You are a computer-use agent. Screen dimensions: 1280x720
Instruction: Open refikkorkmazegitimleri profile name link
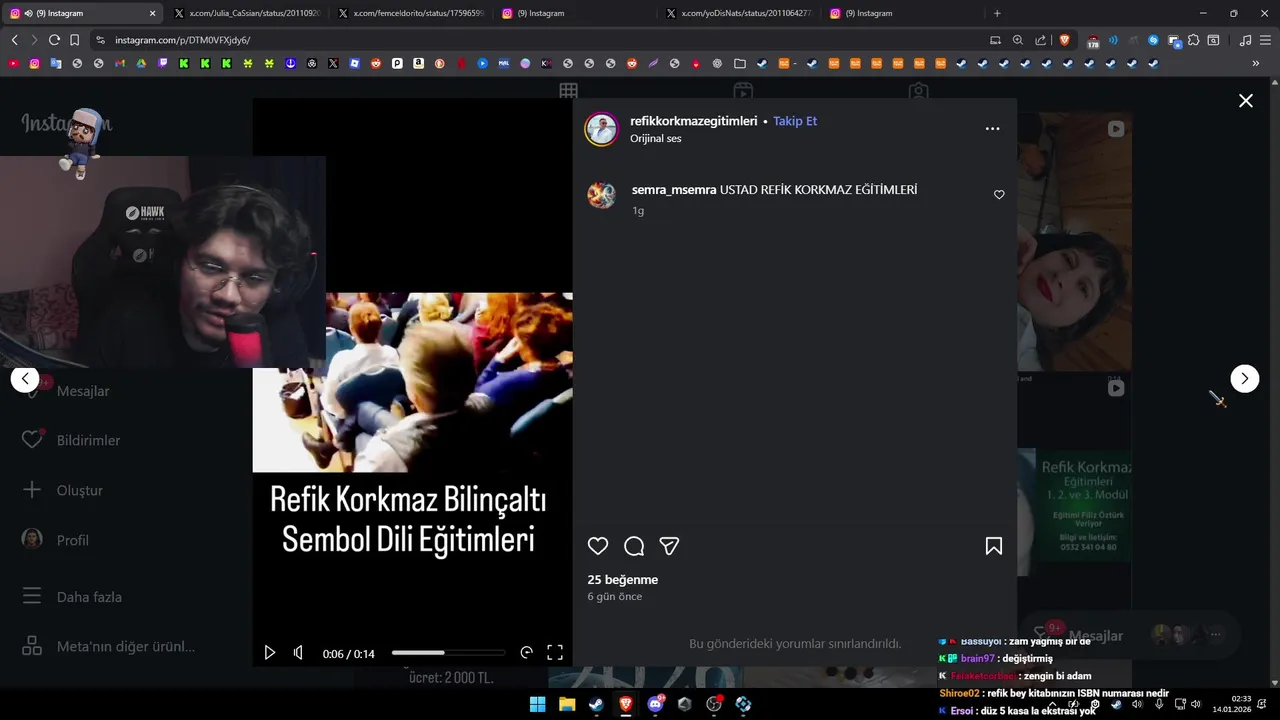(x=693, y=121)
